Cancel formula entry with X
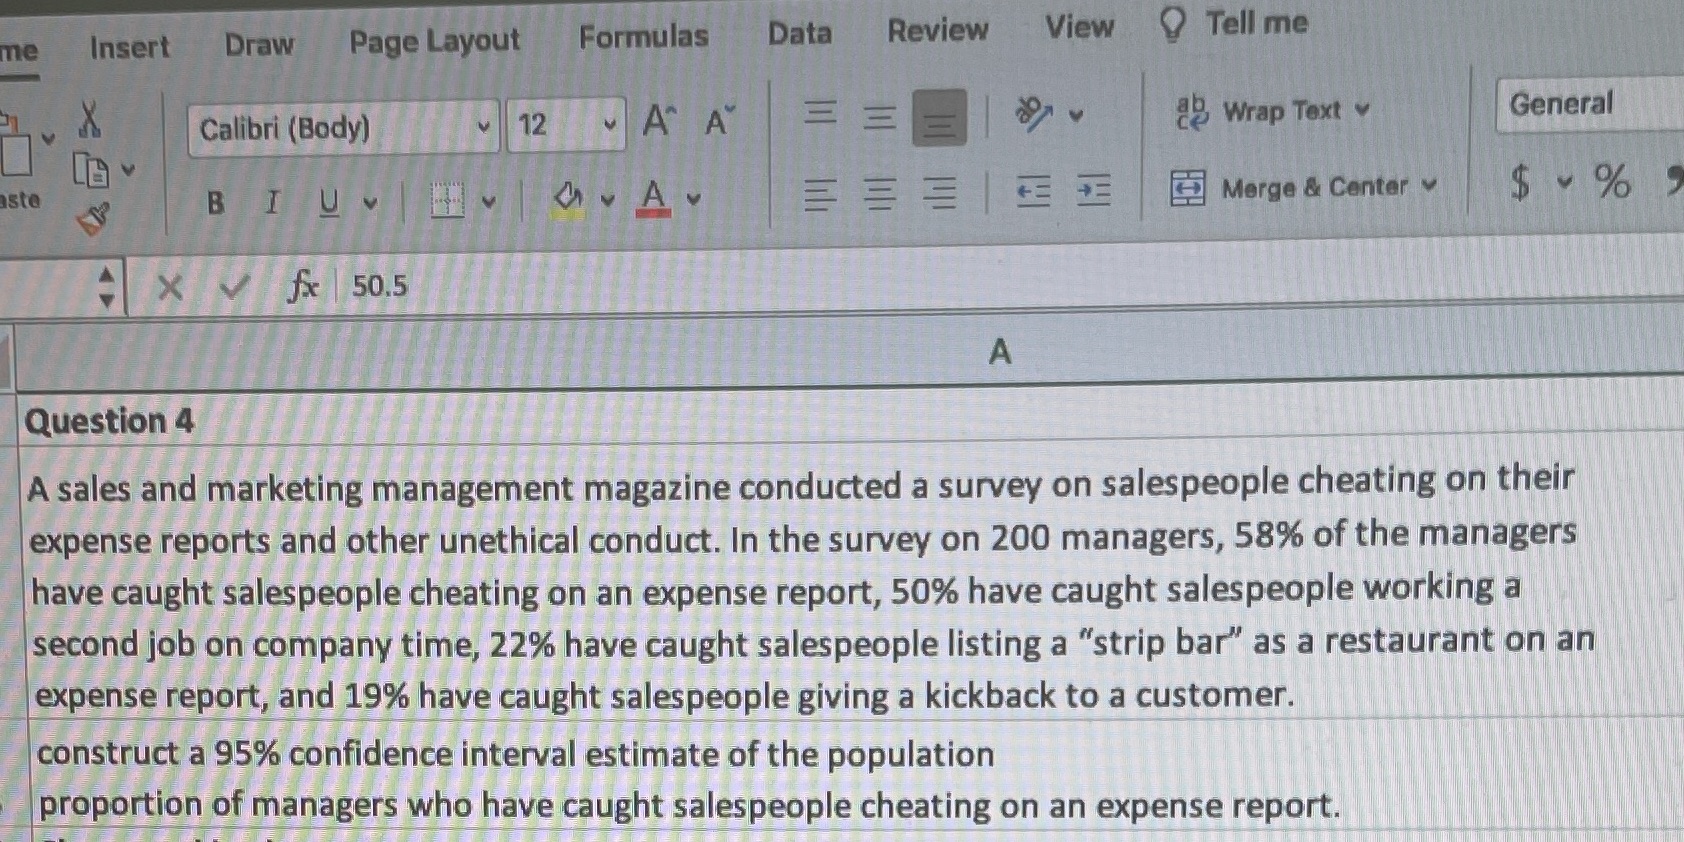Image resolution: width=1684 pixels, height=842 pixels. pyautogui.click(x=170, y=288)
